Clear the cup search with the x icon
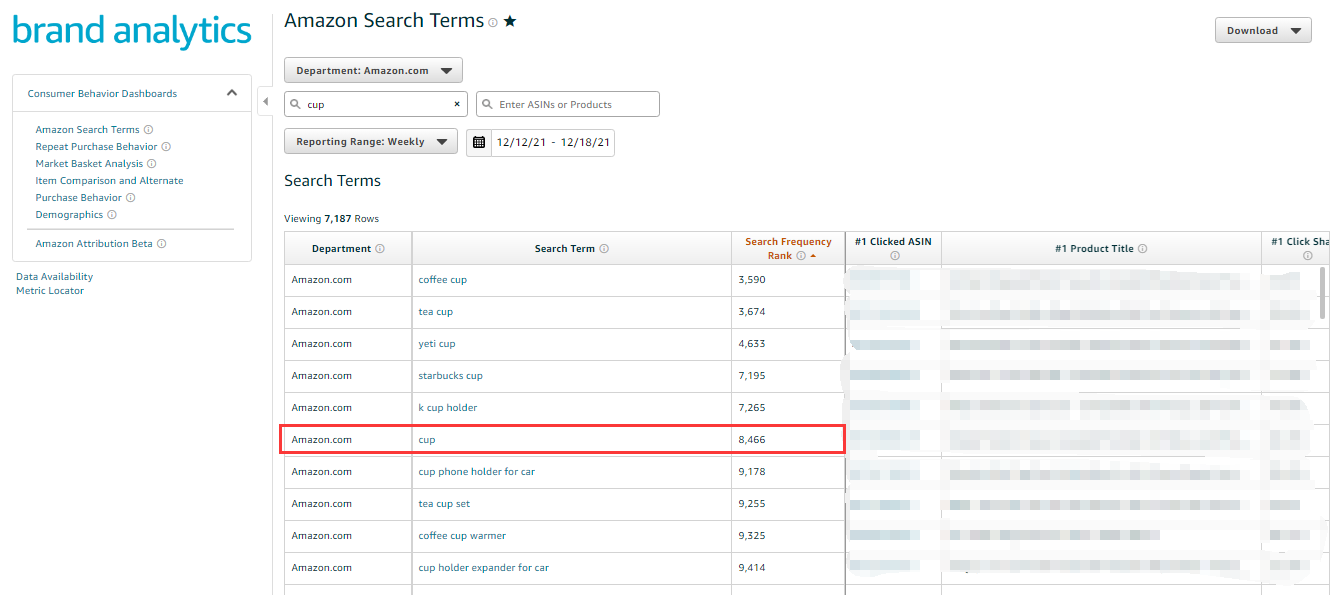Image resolution: width=1341 pixels, height=595 pixels. pos(457,104)
